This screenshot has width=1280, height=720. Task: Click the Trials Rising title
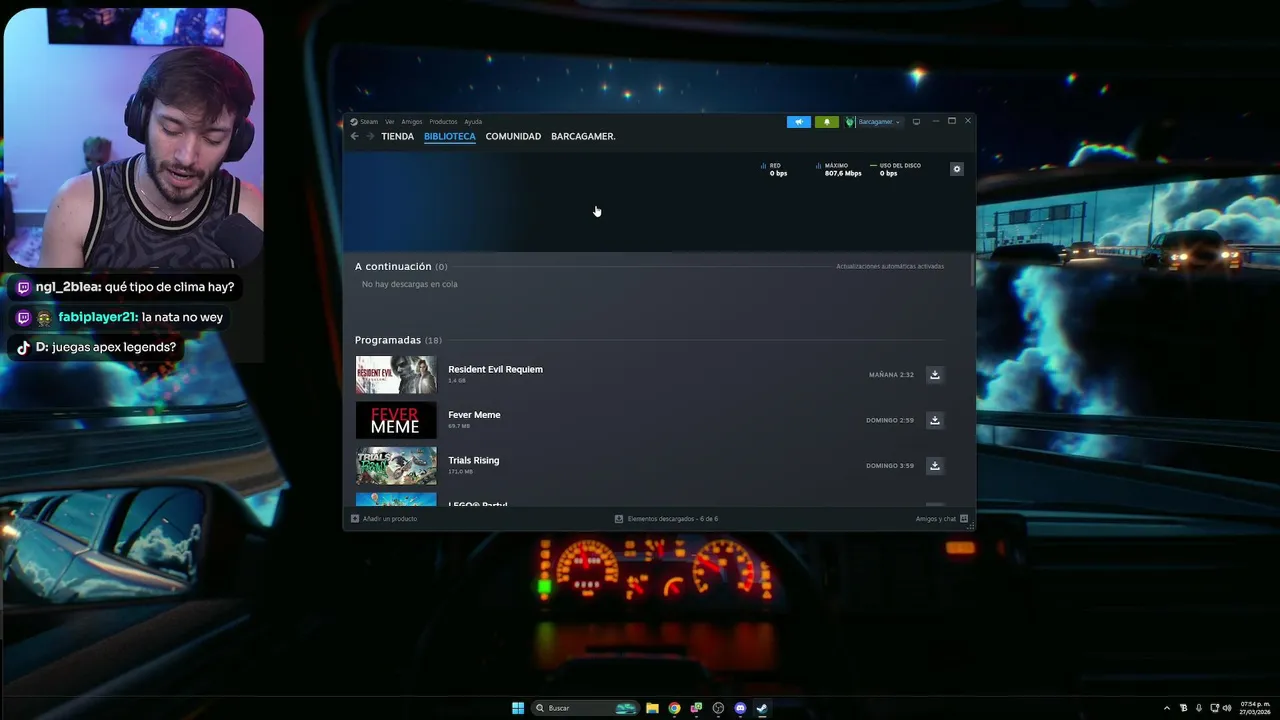473,460
